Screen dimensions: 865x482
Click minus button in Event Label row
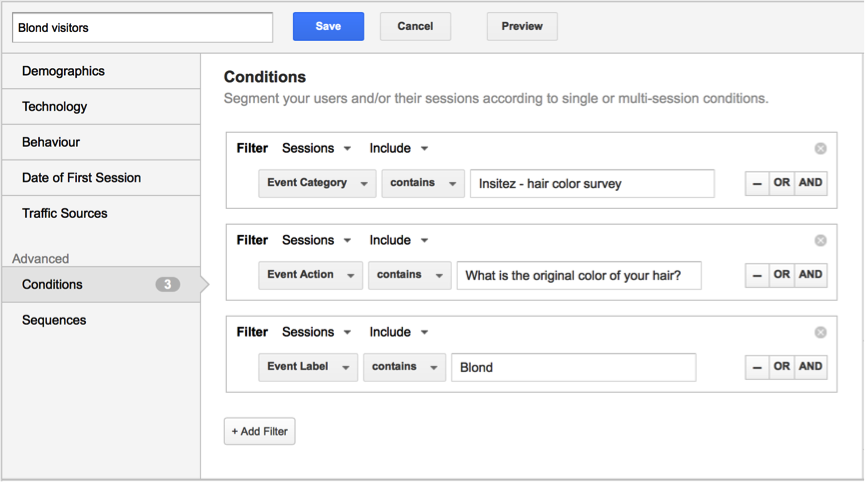tap(757, 367)
